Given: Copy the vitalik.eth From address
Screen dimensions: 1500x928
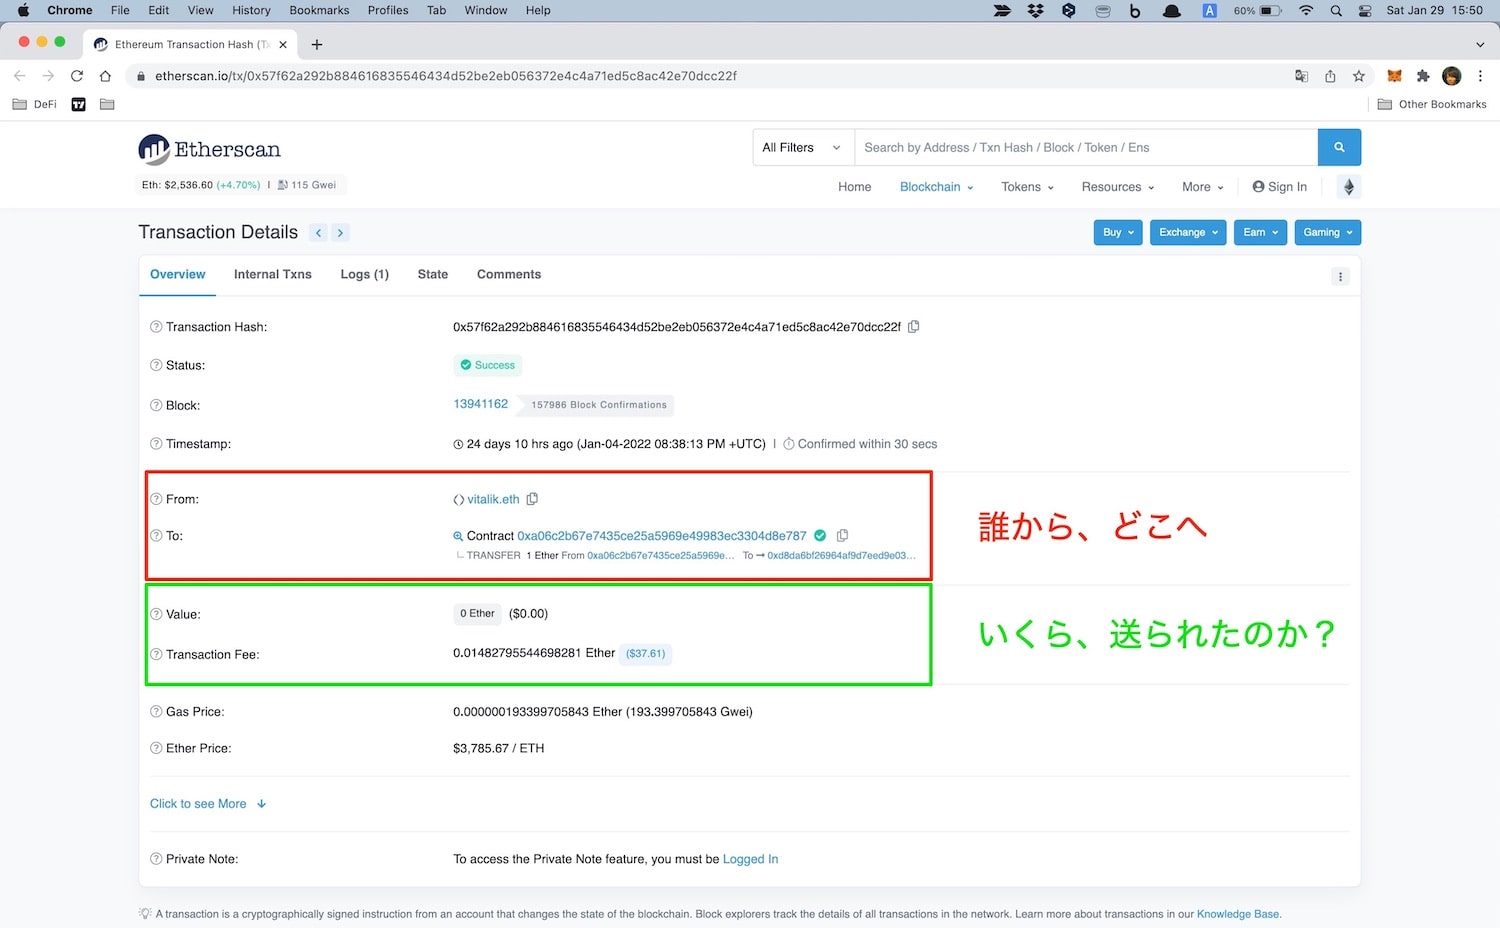Looking at the screenshot, I should pos(532,499).
